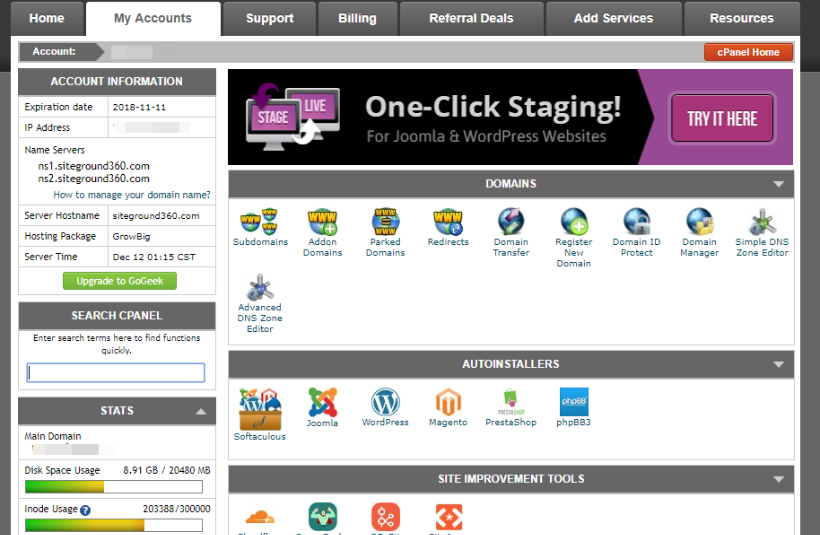Image resolution: width=820 pixels, height=535 pixels.
Task: Toggle the Stats panel arrow
Action: (201, 412)
